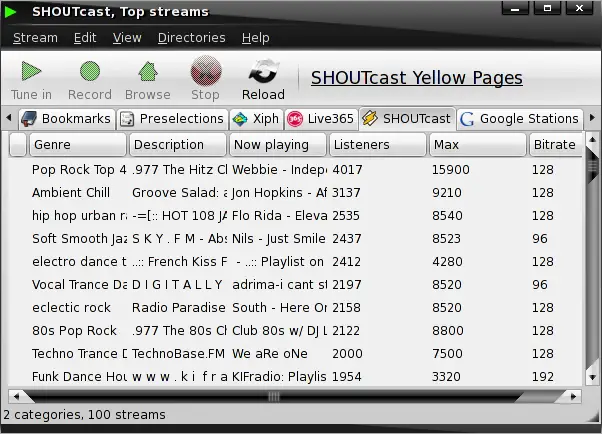Click 'Groove Salad' description cell

(179, 192)
